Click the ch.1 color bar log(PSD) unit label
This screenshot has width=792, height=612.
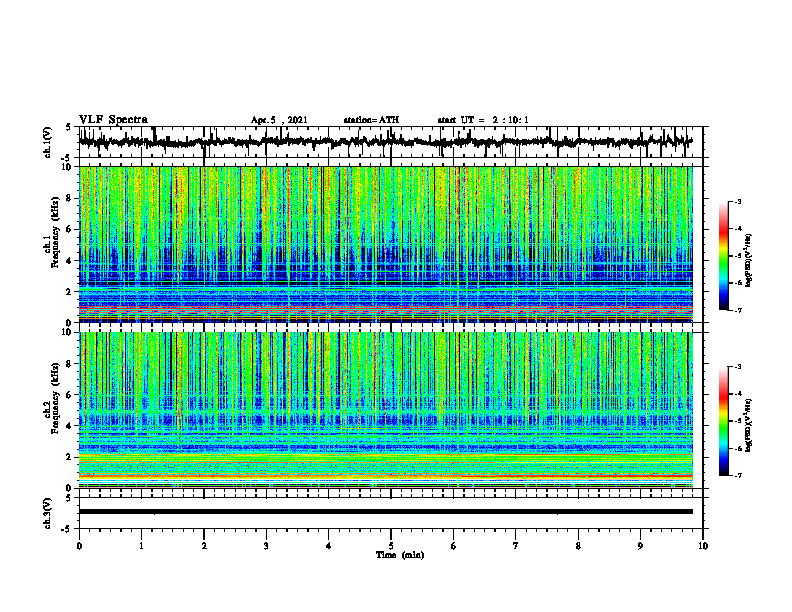(x=749, y=261)
